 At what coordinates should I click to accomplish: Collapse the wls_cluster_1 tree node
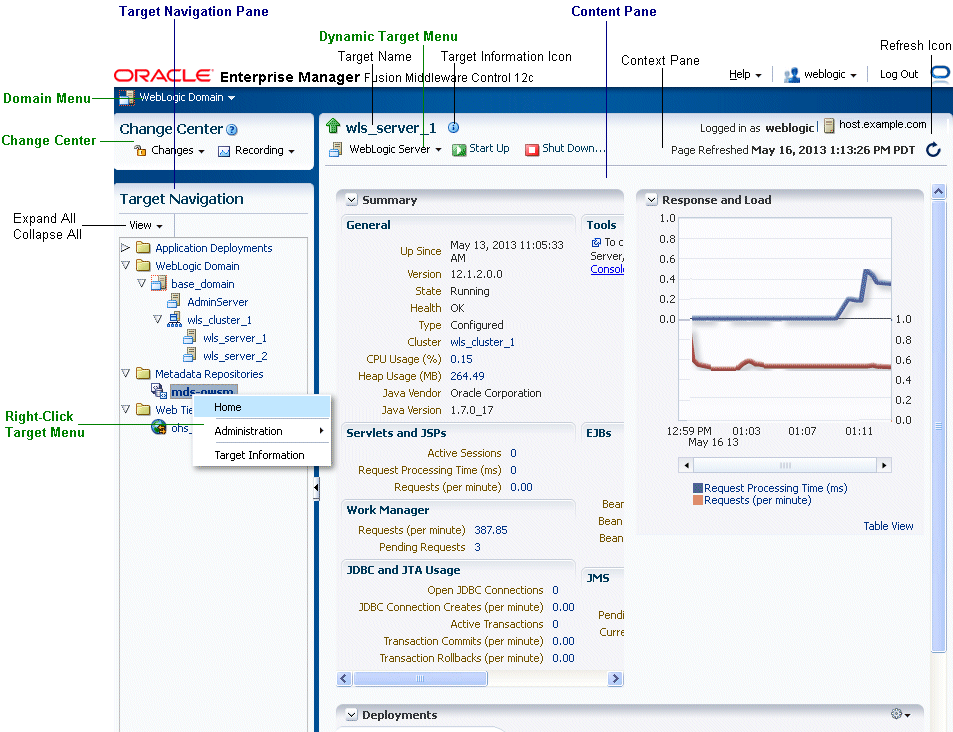[x=157, y=319]
